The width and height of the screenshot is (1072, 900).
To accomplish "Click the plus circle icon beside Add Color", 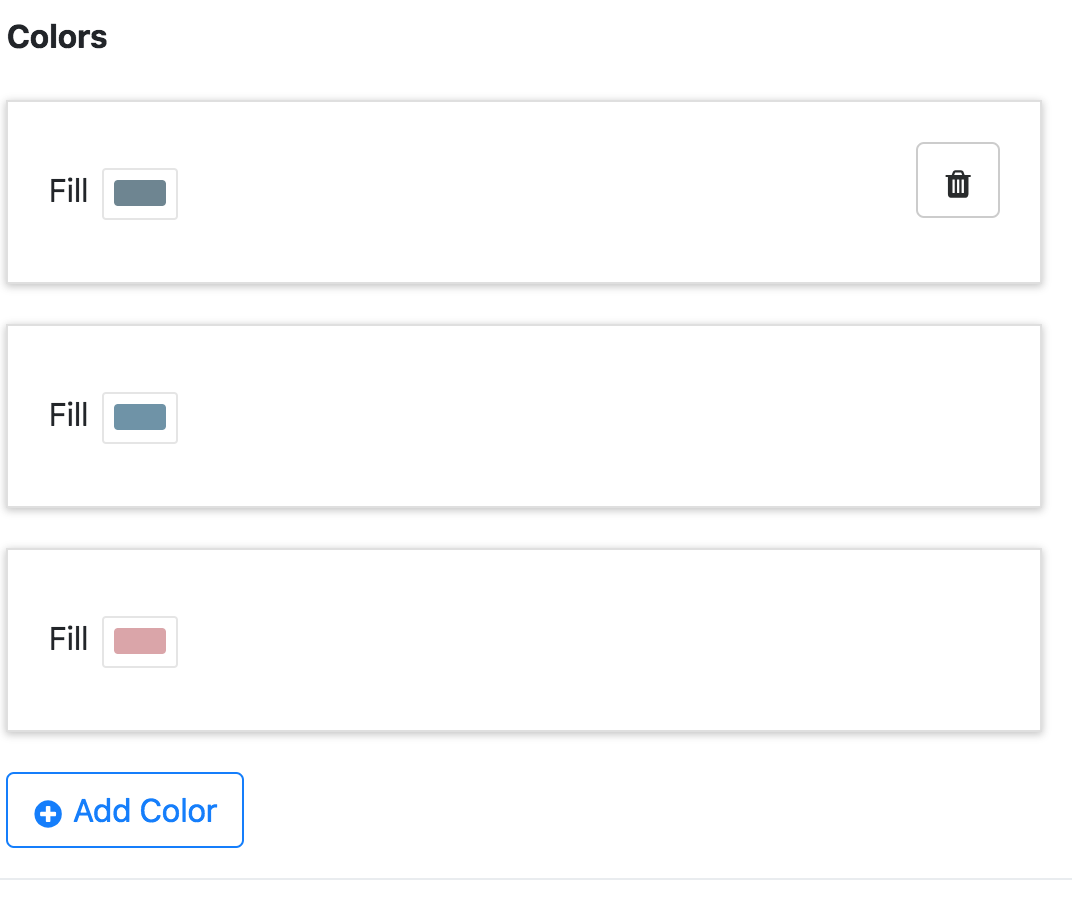I will tap(48, 813).
